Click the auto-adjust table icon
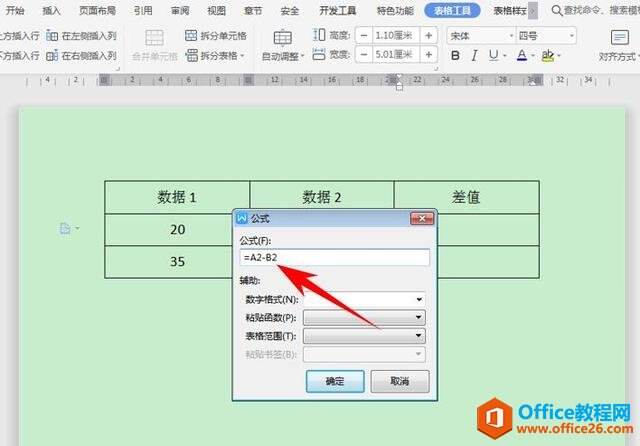The height and width of the screenshot is (446, 640). click(282, 38)
